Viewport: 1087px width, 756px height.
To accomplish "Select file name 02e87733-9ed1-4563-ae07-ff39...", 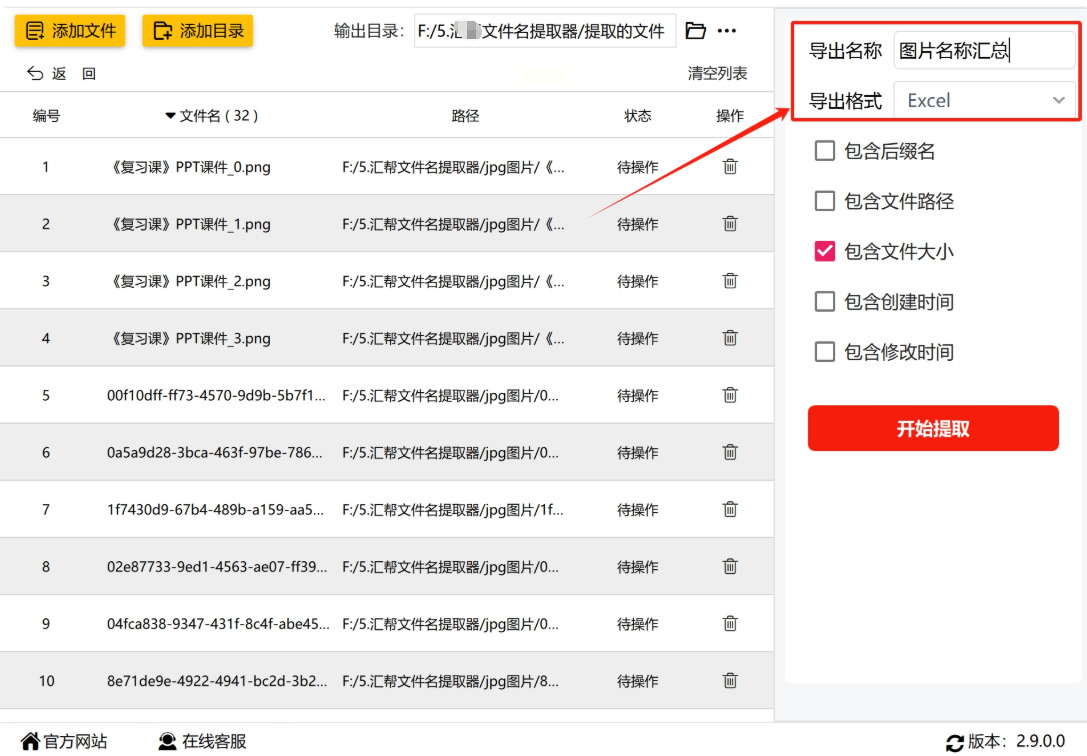I will point(216,567).
